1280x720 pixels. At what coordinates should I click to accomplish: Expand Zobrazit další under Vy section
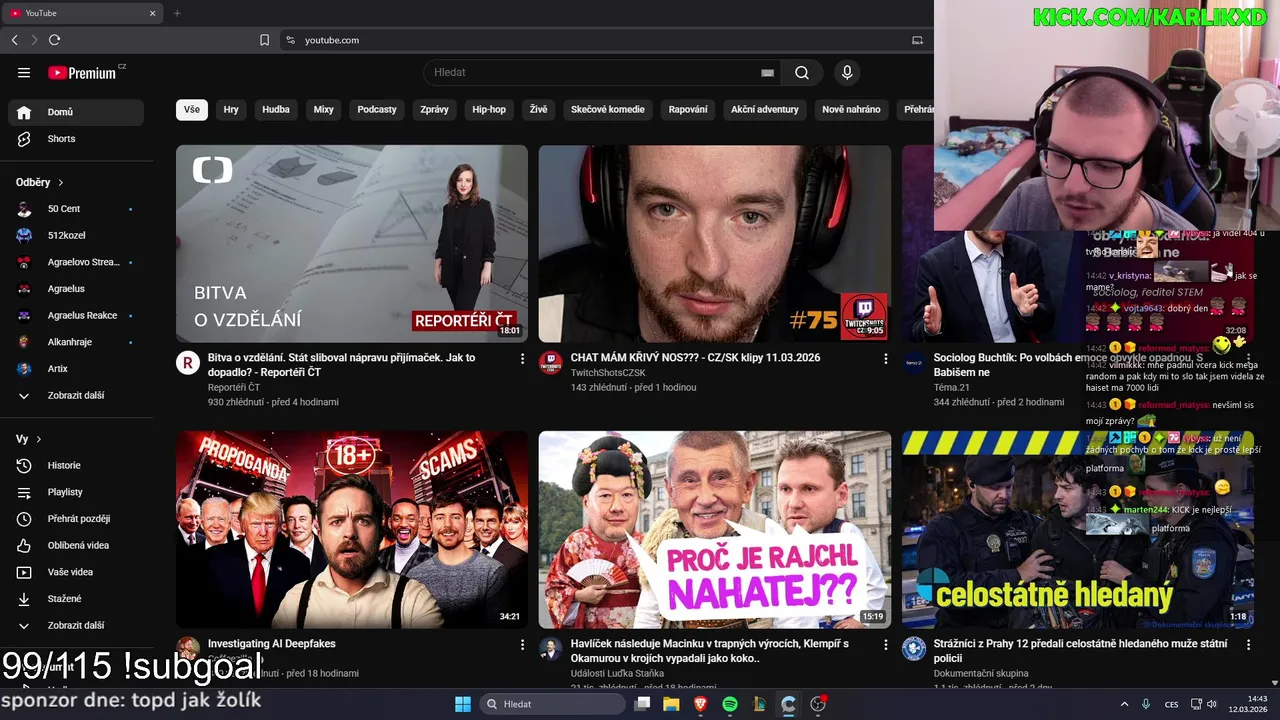tap(76, 625)
